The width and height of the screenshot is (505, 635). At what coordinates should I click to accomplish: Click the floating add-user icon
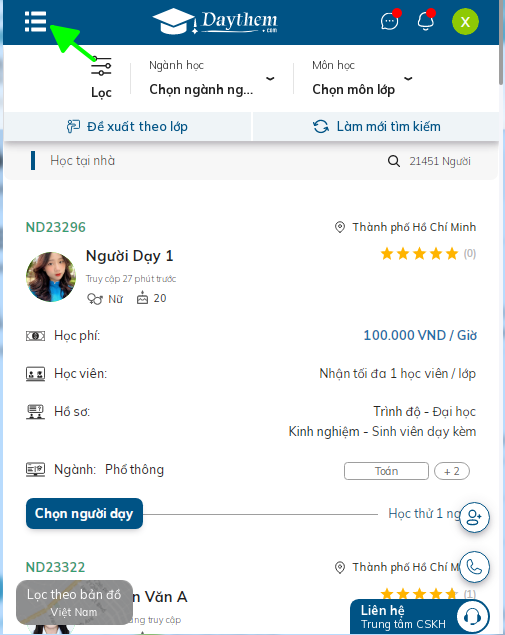[474, 517]
